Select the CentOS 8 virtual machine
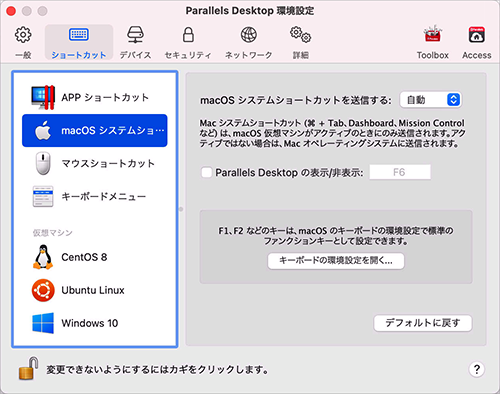Viewport: 500px width, 394px height. pyautogui.click(x=95, y=257)
